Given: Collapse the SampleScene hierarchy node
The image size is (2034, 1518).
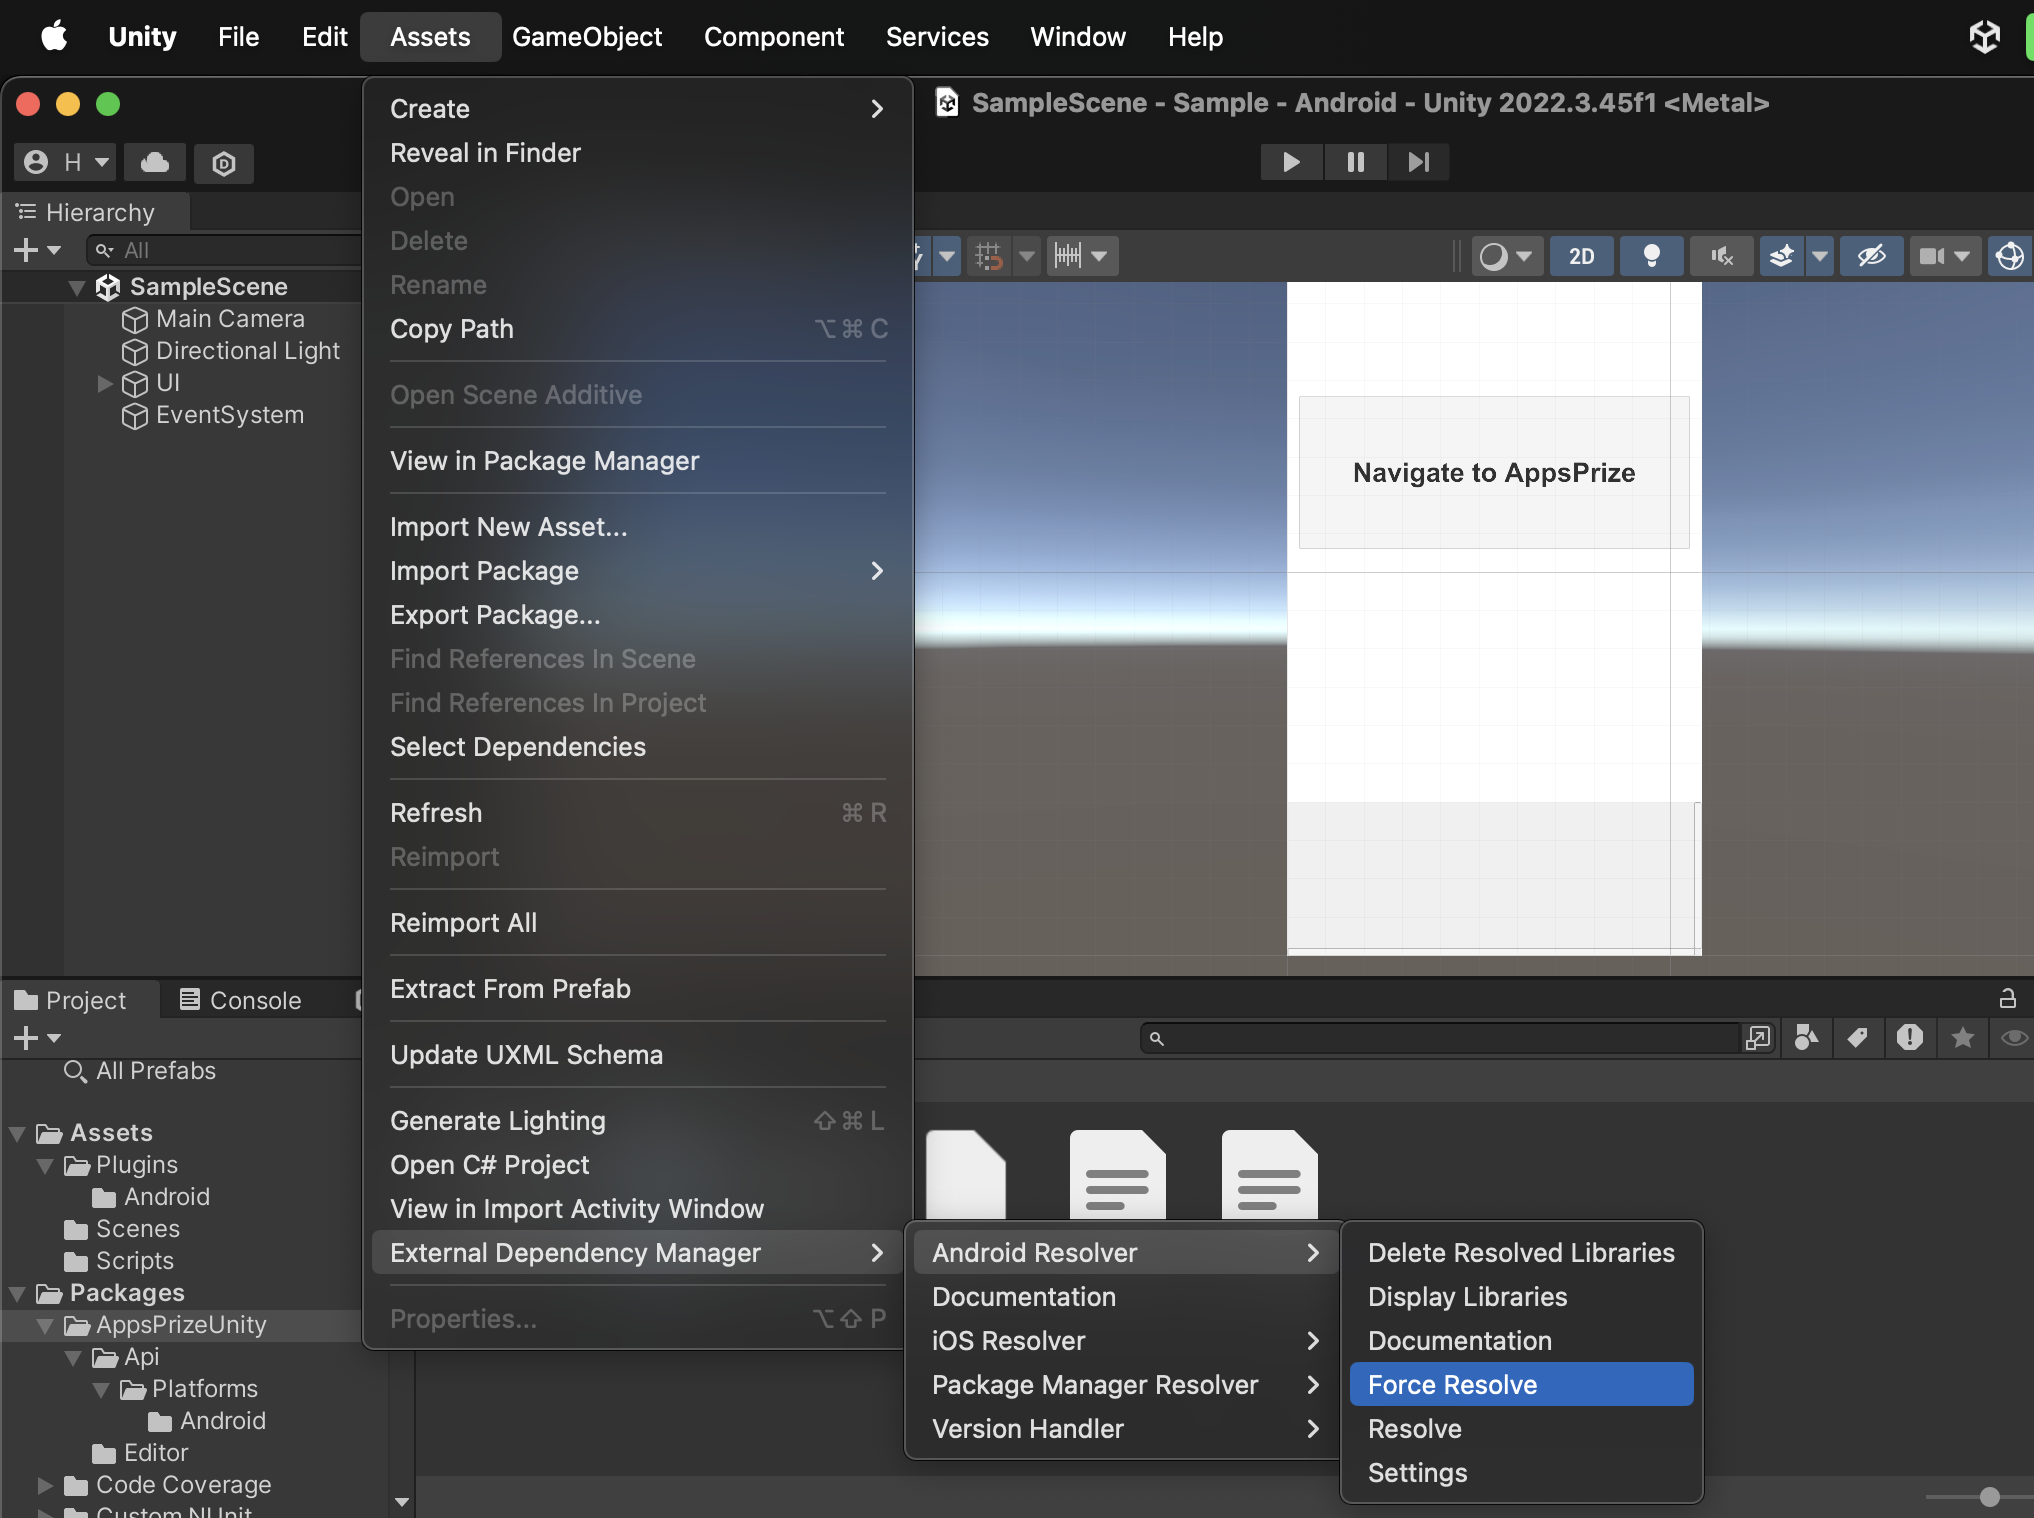Looking at the screenshot, I should point(76,287).
